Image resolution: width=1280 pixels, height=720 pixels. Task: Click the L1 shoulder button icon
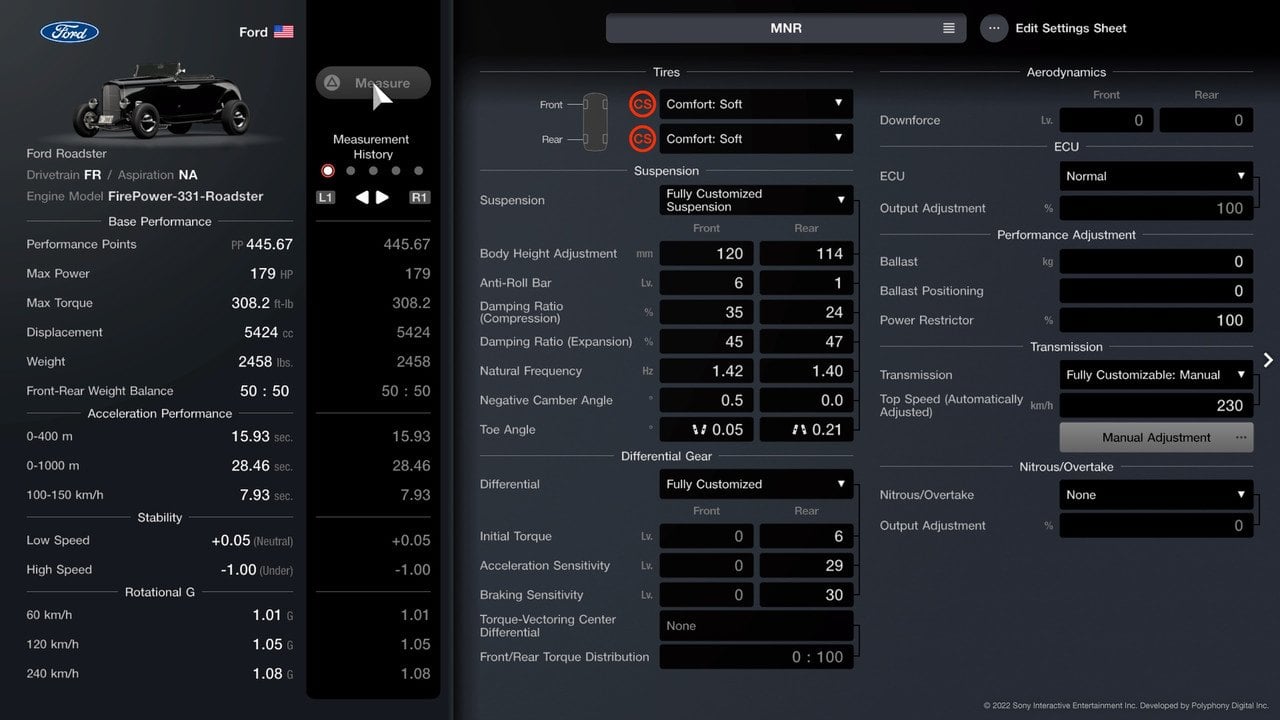(326, 198)
